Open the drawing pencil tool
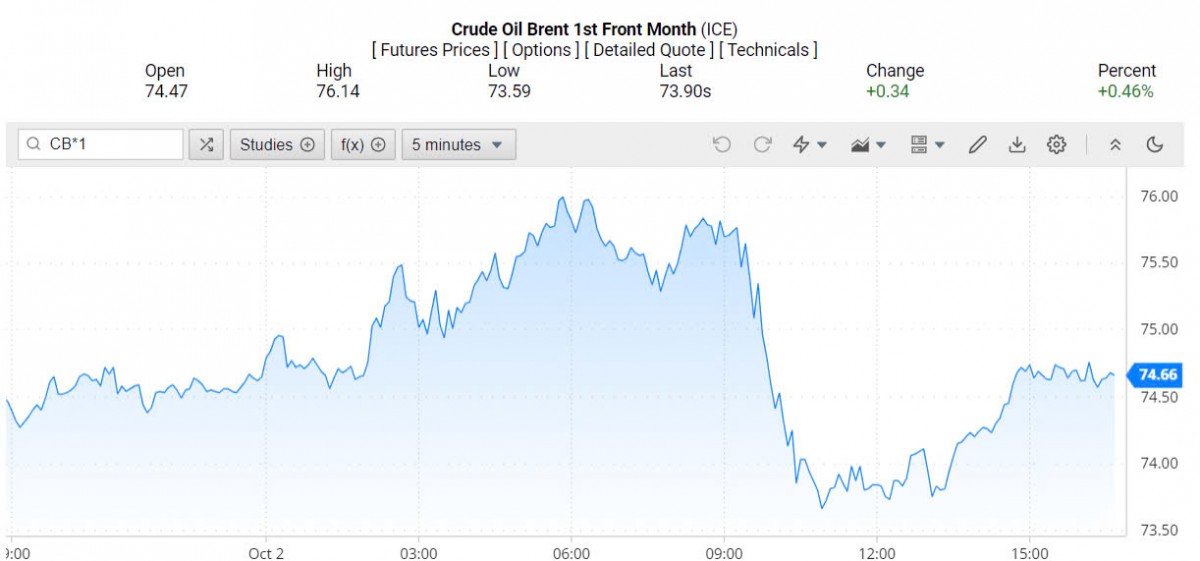Screen dimensions: 1200x561 pos(978,145)
